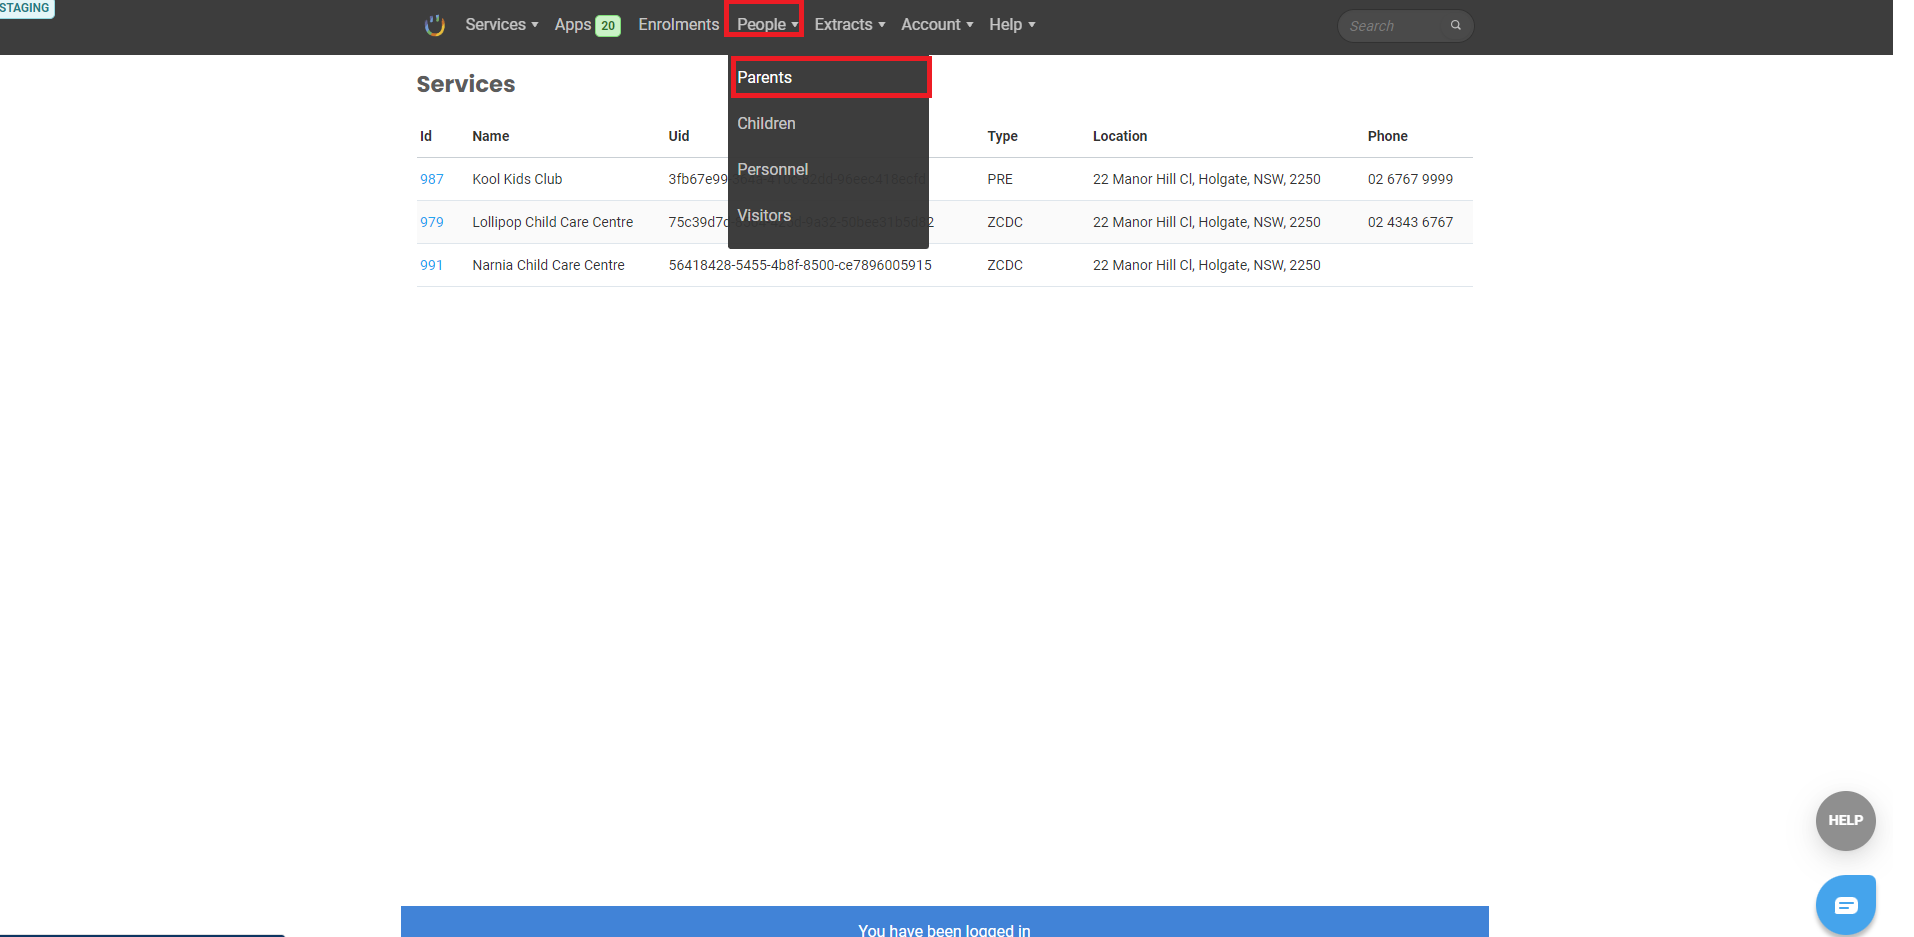
Task: Click PRE type cell
Action: [1000, 179]
